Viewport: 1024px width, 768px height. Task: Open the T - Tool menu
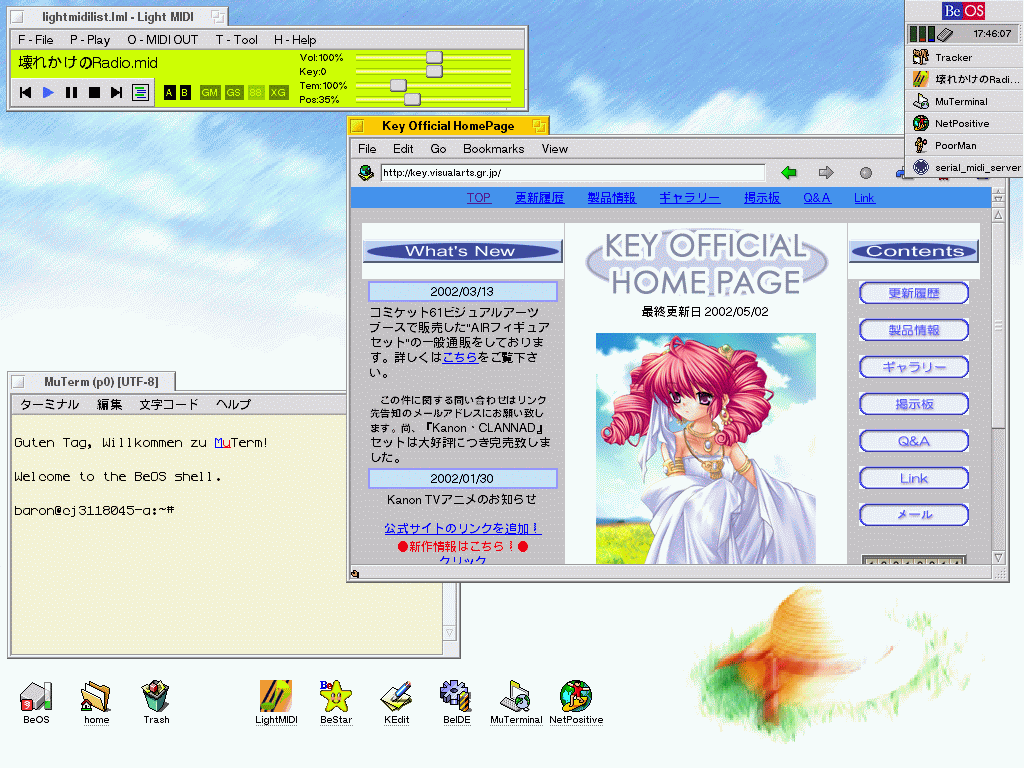pyautogui.click(x=236, y=40)
